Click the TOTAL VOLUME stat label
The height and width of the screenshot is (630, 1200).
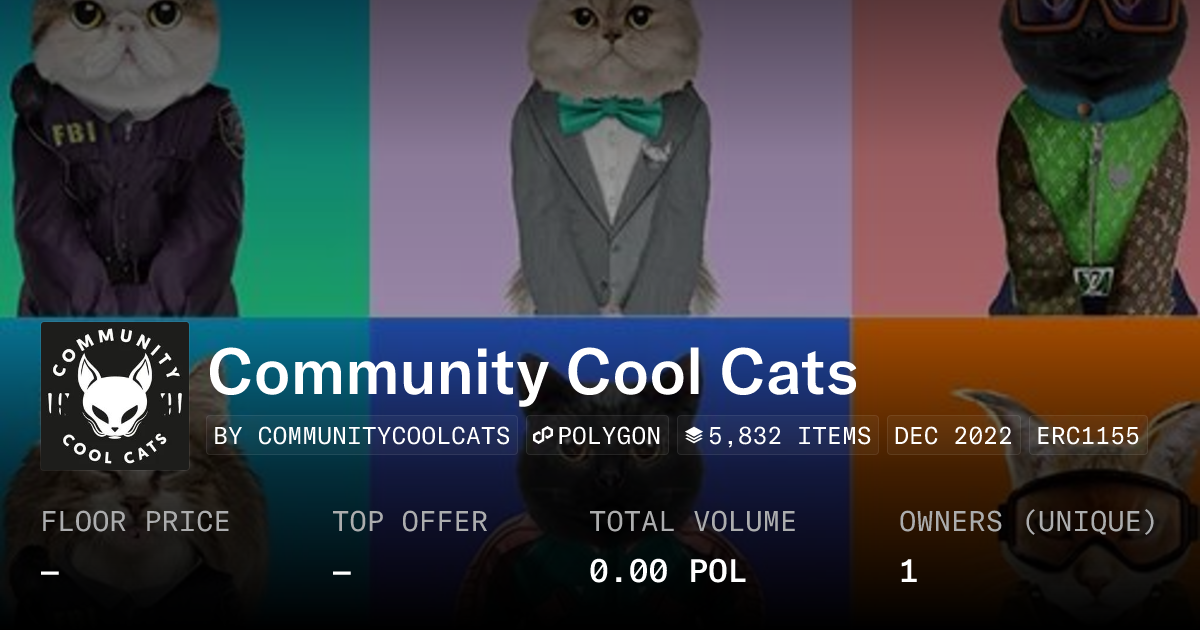693,522
